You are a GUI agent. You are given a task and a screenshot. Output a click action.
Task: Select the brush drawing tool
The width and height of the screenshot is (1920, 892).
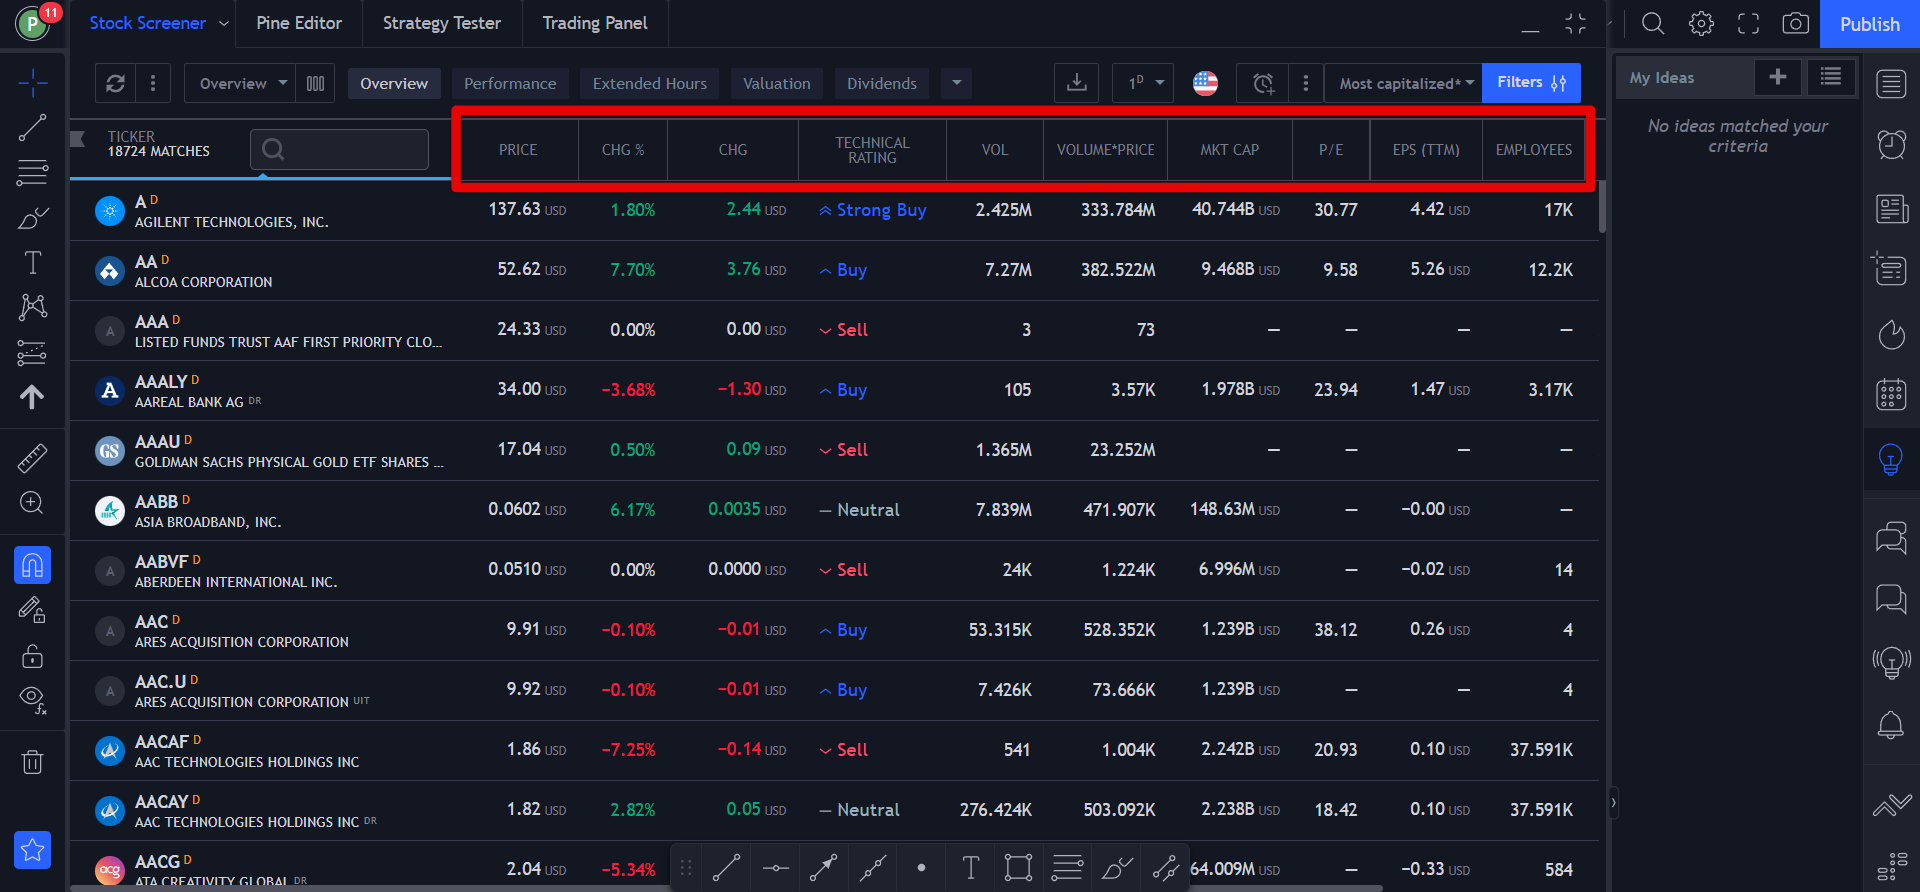tap(32, 218)
